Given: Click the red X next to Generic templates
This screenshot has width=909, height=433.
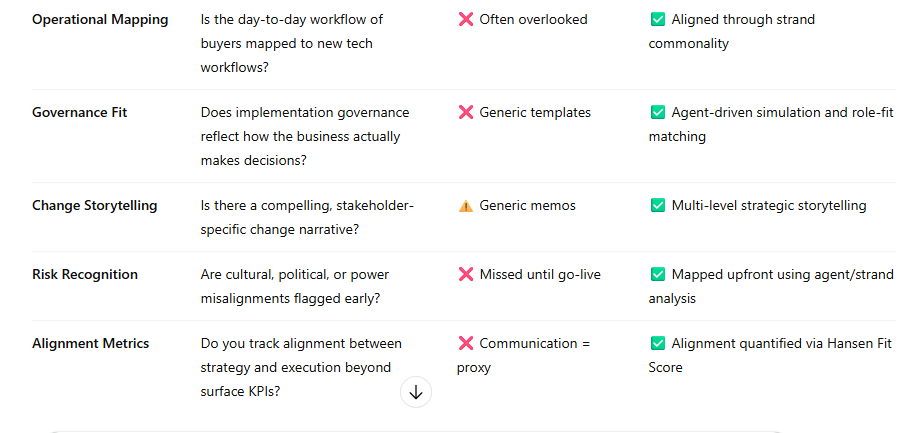Looking at the screenshot, I should 466,113.
